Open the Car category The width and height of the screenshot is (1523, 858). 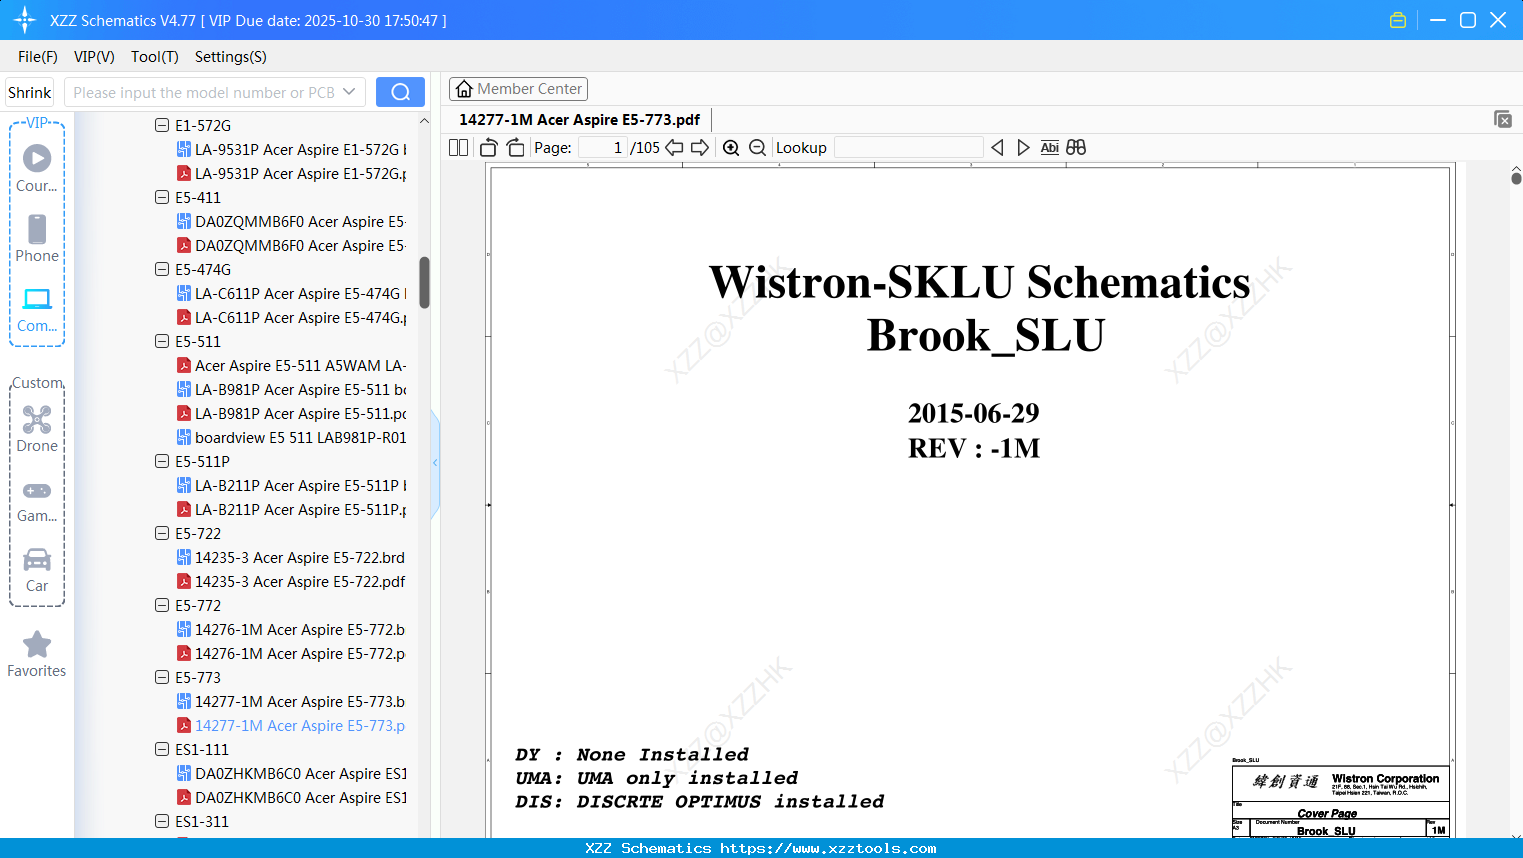pyautogui.click(x=37, y=570)
